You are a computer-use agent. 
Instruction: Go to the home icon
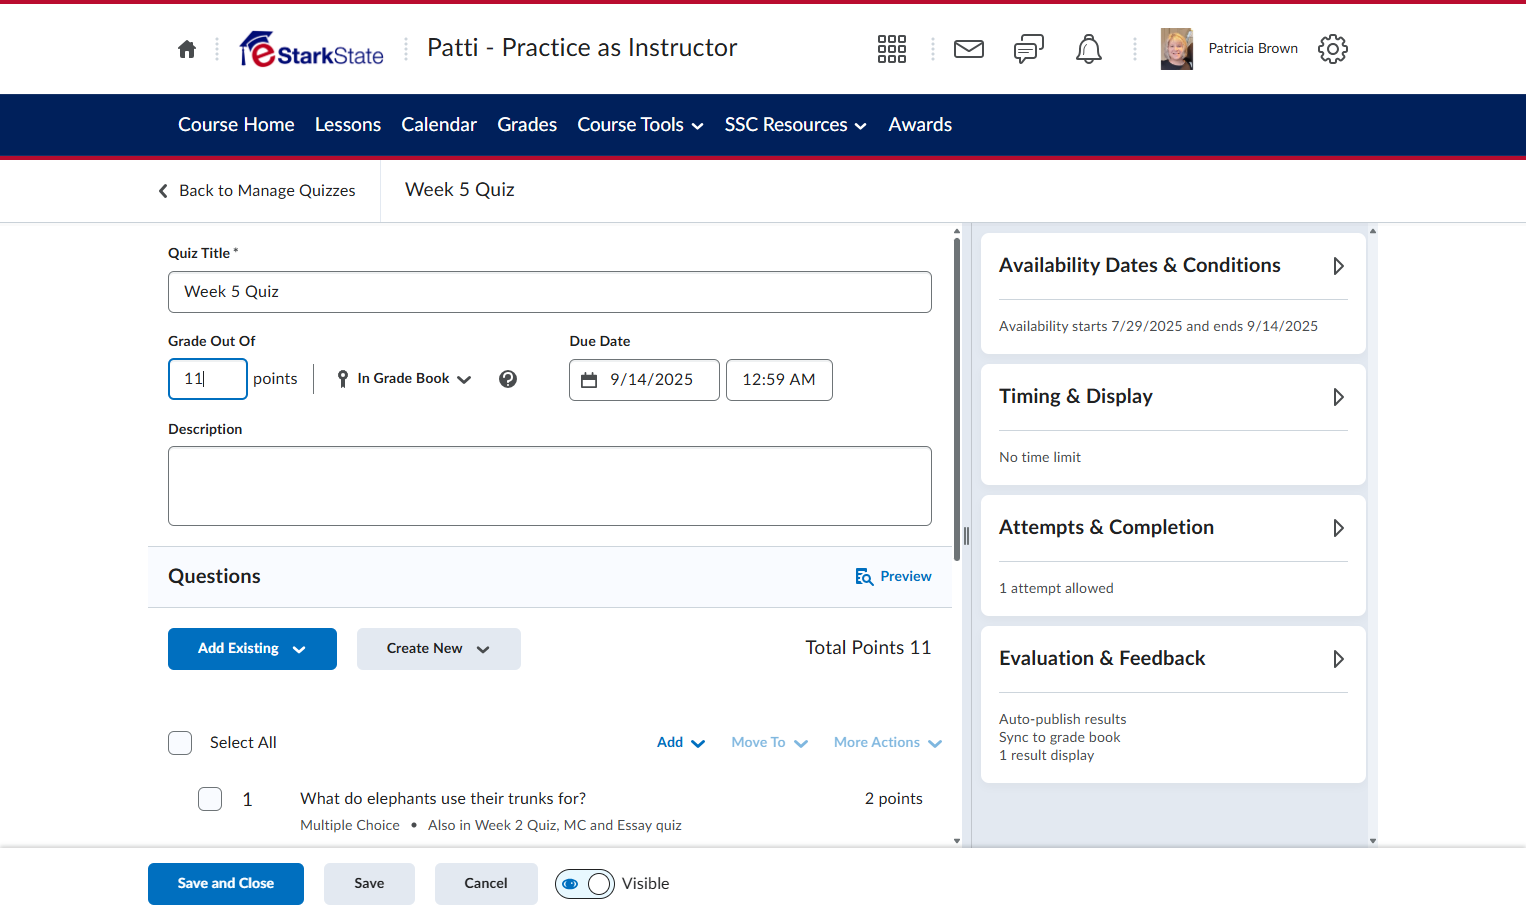point(187,49)
